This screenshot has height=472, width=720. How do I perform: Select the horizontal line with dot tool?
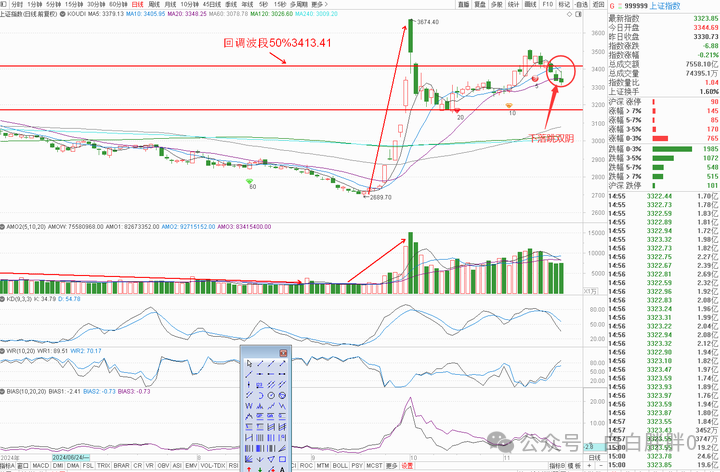[260, 374]
